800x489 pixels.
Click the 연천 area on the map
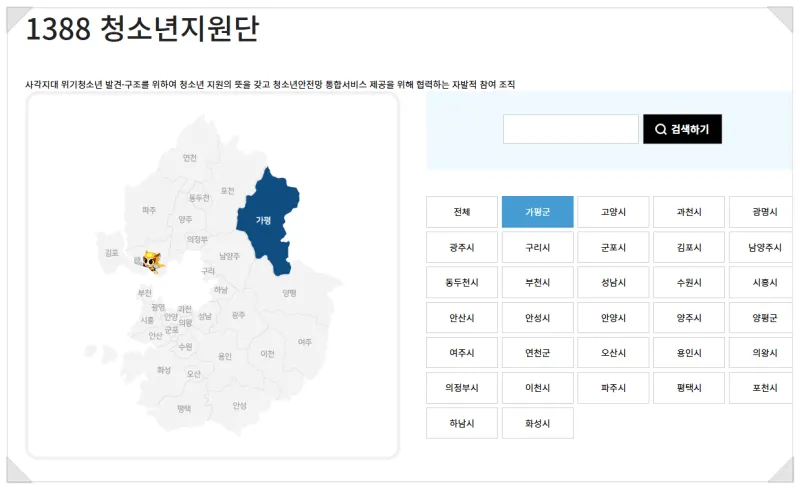[x=190, y=158]
